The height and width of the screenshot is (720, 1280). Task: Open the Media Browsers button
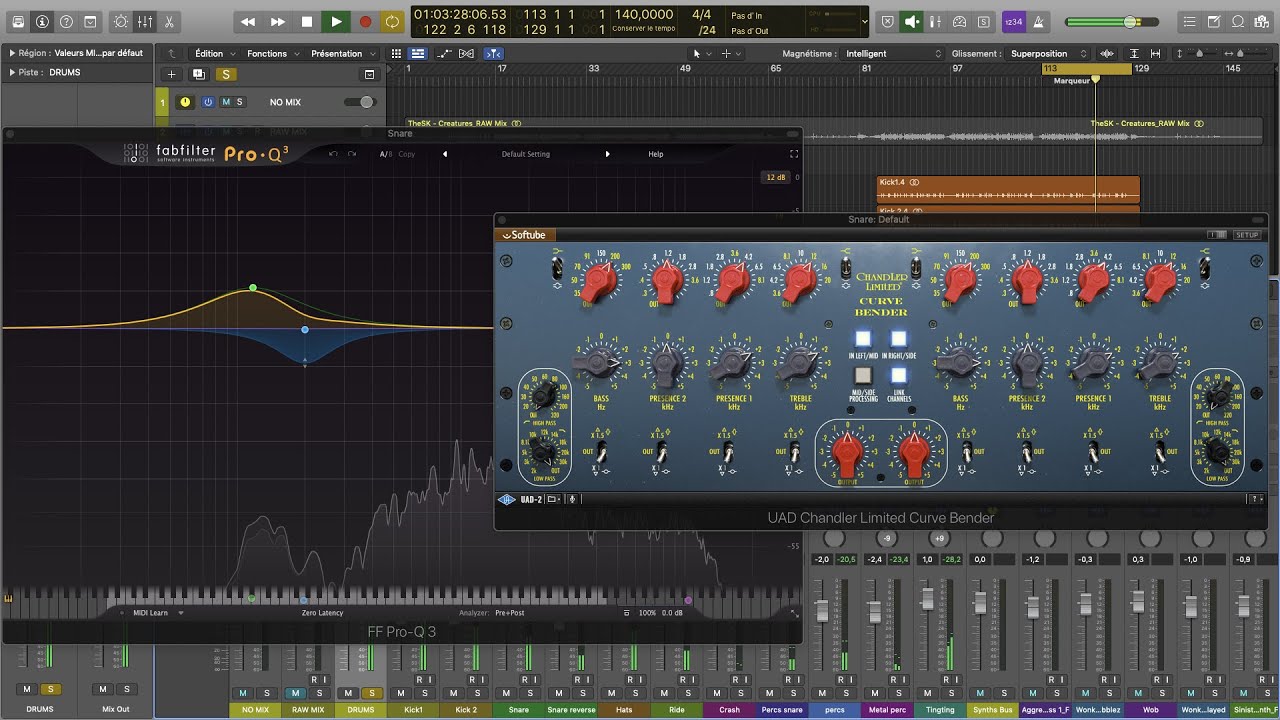1262,21
